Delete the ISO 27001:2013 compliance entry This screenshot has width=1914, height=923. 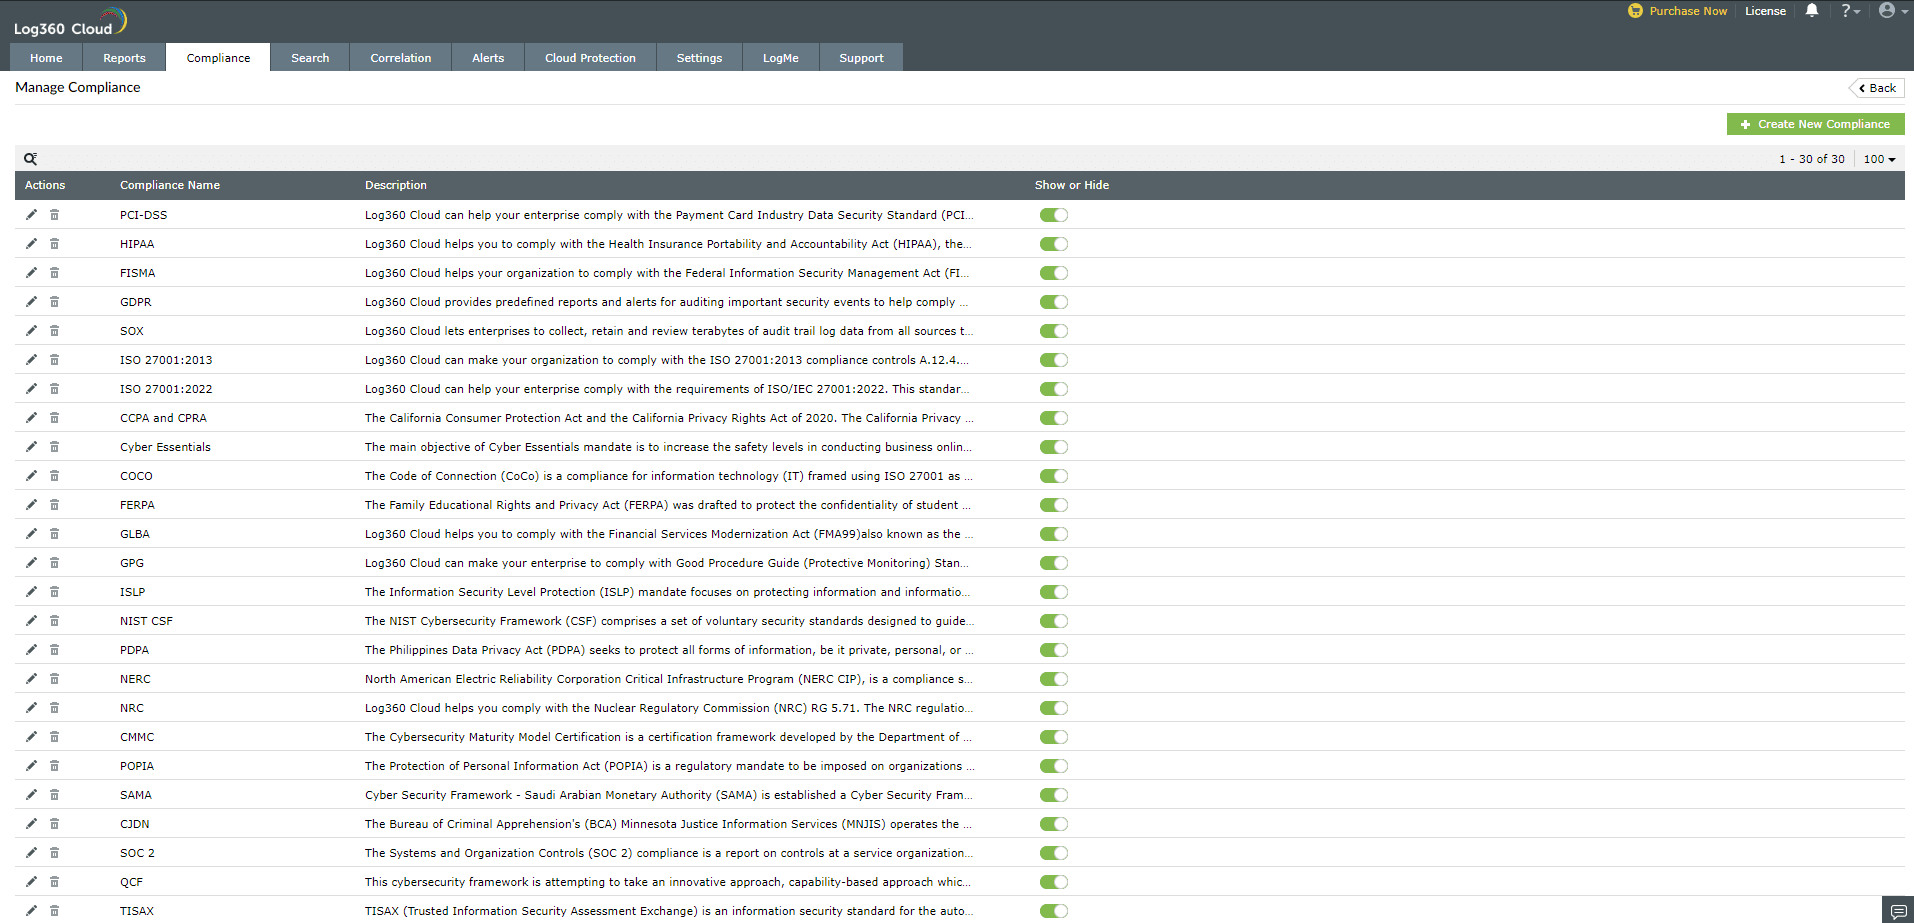tap(54, 360)
